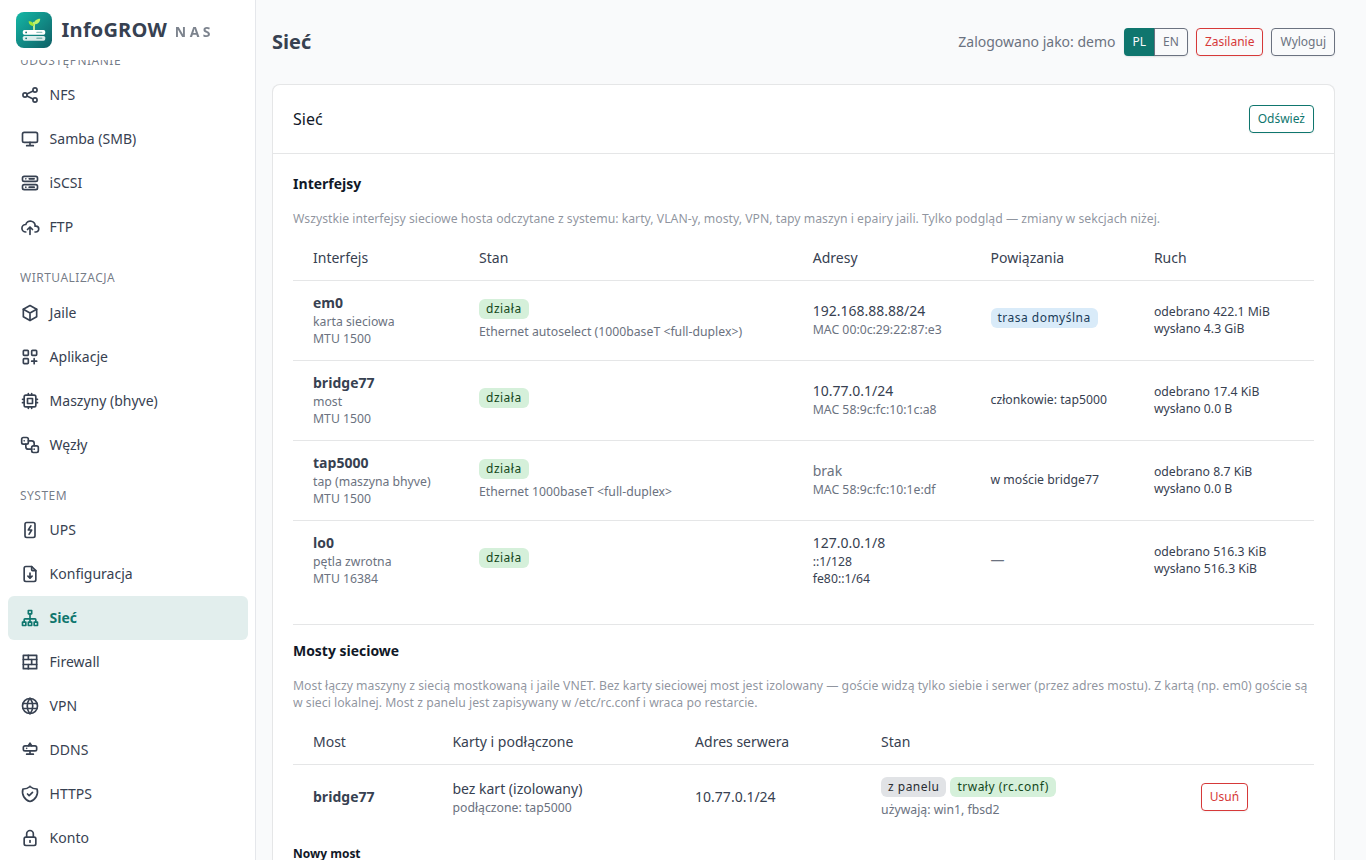Click "w moście bridge77" text
Viewport: 1366px width, 860px height.
pos(1045,480)
